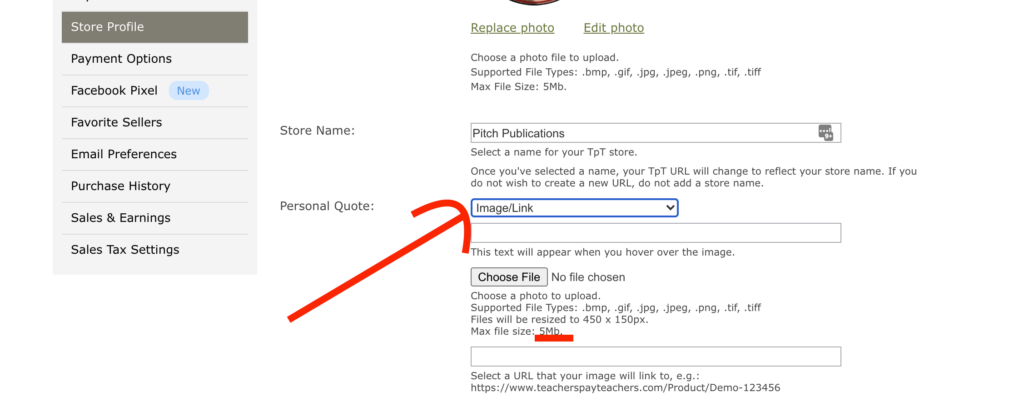This screenshot has height=402, width=1024.
Task: Click the Replace photo link
Action: 512,28
